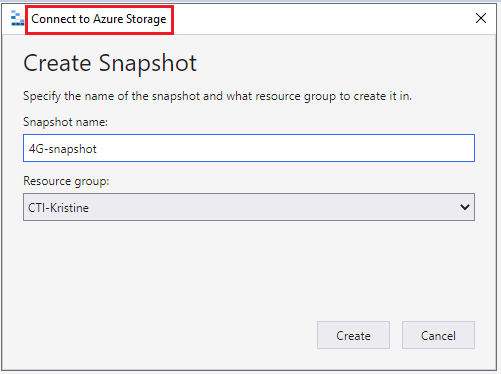
Task: Click the Cancel button
Action: coord(438,335)
